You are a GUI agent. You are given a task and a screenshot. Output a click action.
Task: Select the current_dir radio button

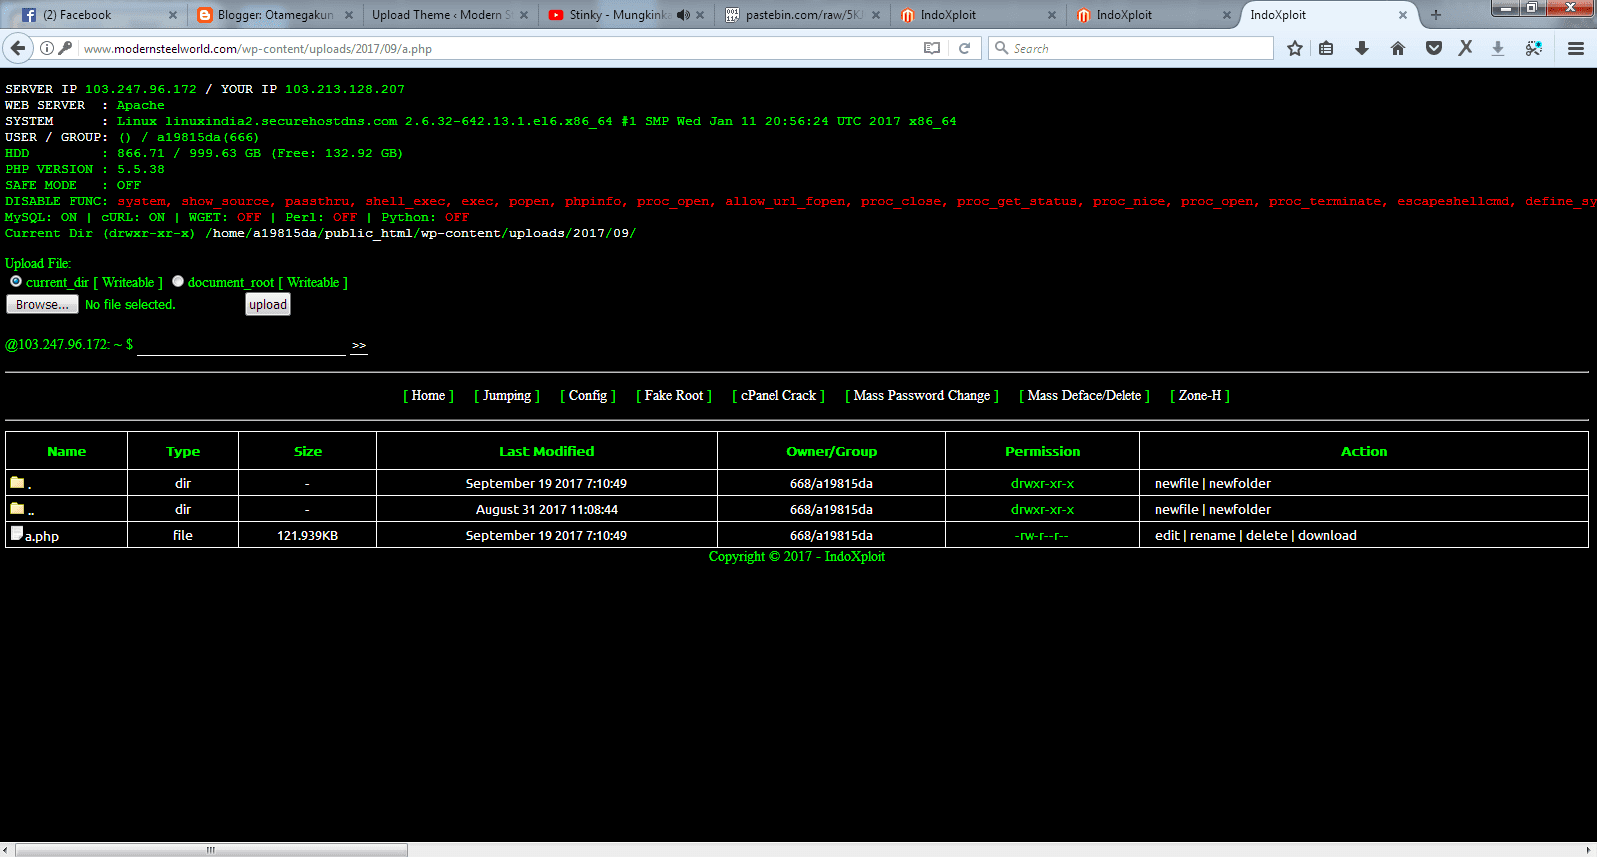(x=16, y=281)
